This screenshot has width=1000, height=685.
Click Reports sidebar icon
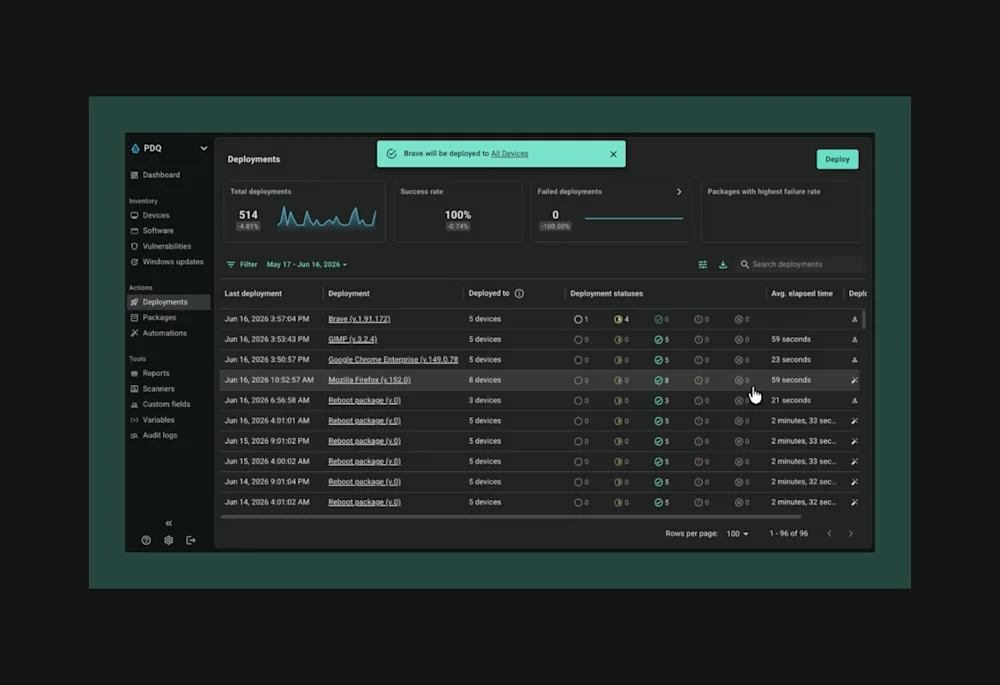(134, 373)
